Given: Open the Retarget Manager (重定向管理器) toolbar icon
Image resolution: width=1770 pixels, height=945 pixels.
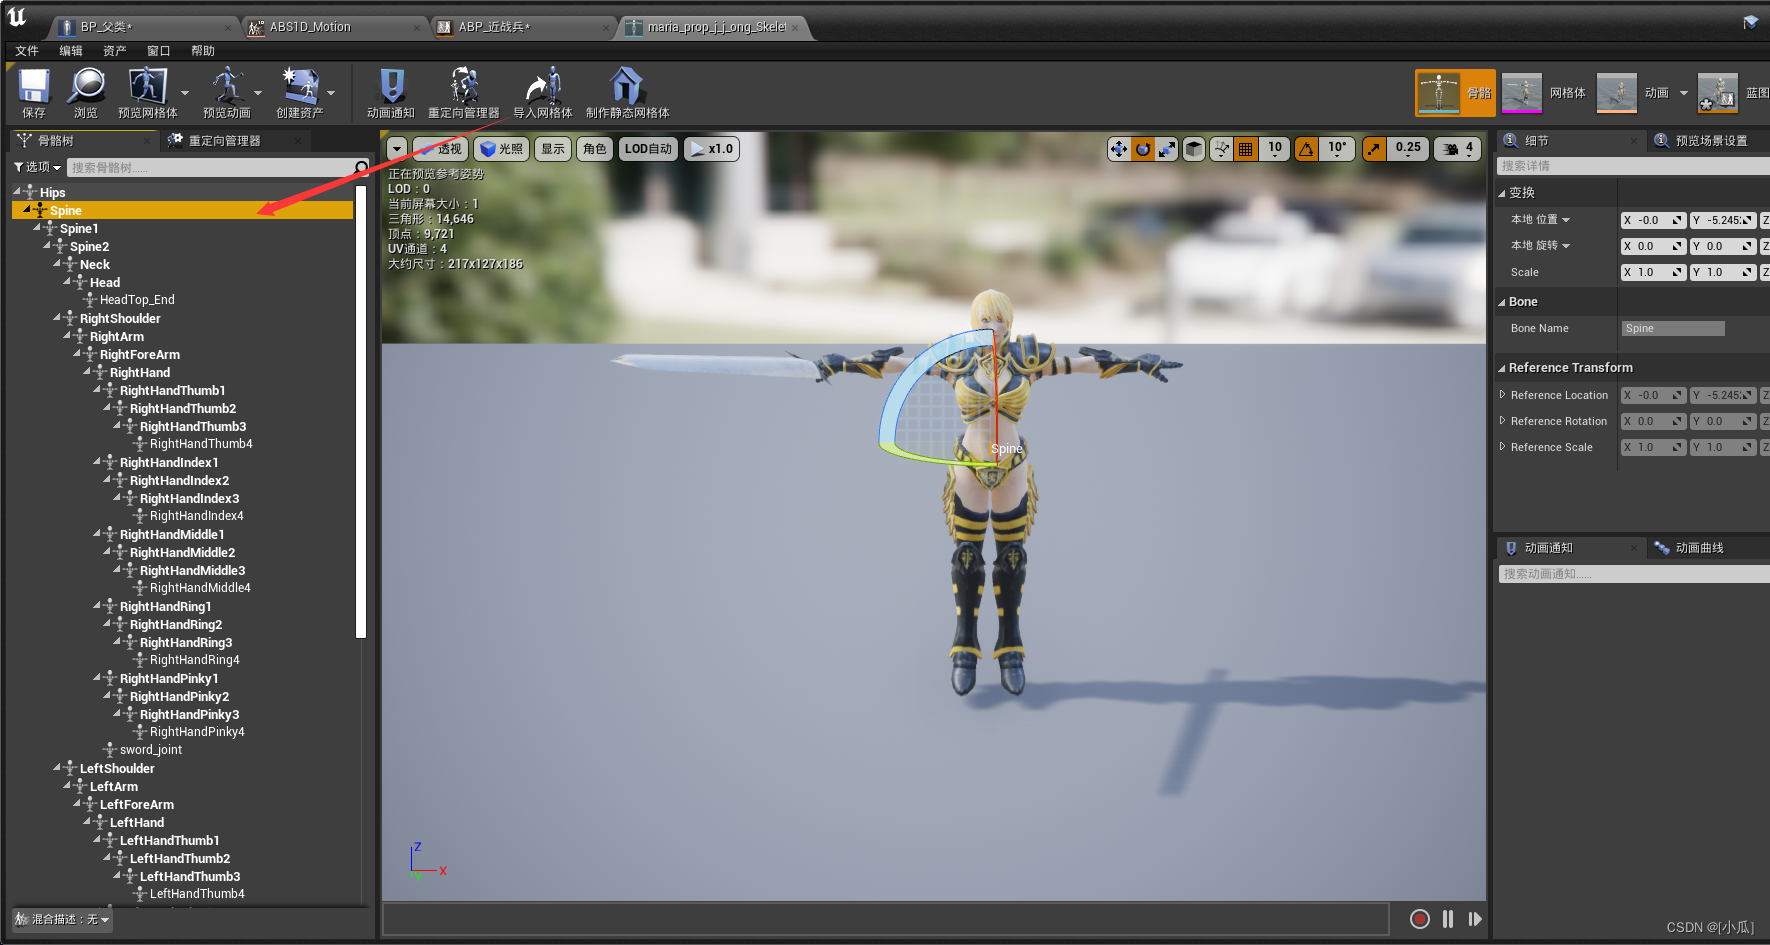Looking at the screenshot, I should point(464,93).
